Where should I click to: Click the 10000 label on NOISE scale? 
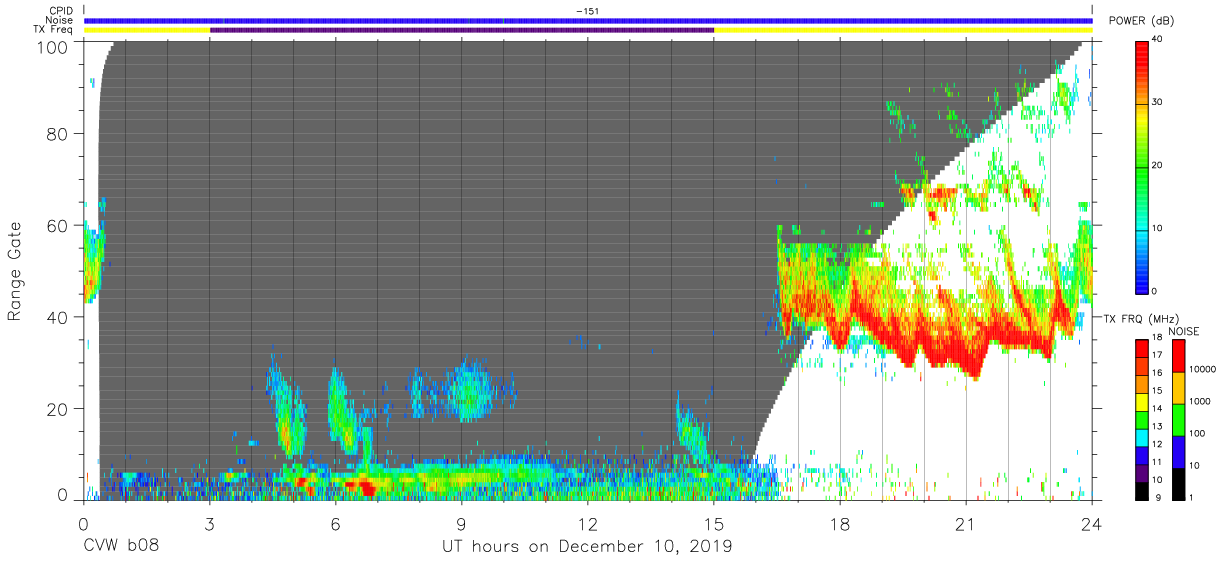tap(1203, 369)
